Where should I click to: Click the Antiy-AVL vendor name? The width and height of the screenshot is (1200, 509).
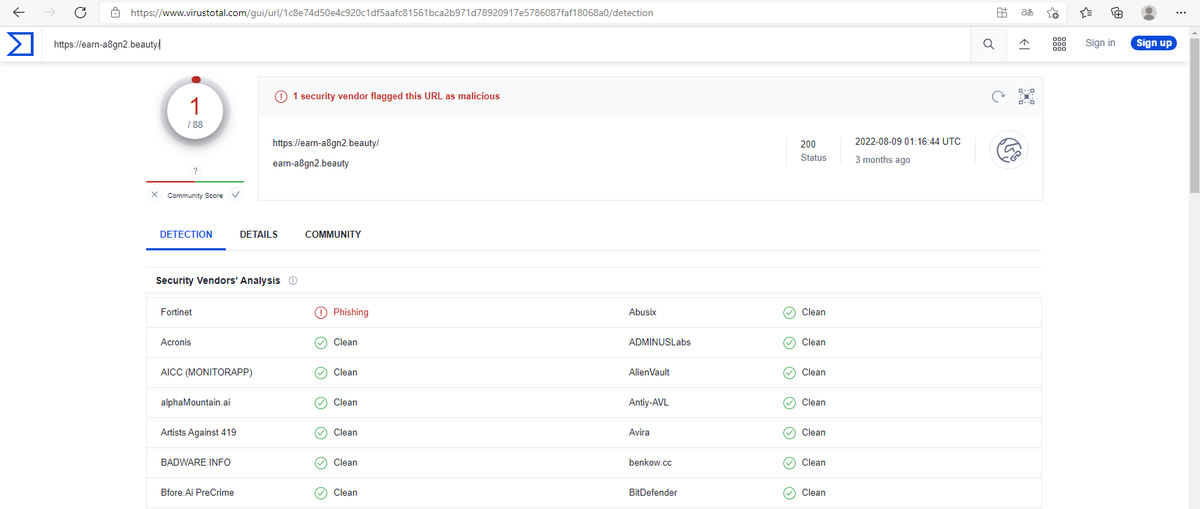(x=649, y=402)
